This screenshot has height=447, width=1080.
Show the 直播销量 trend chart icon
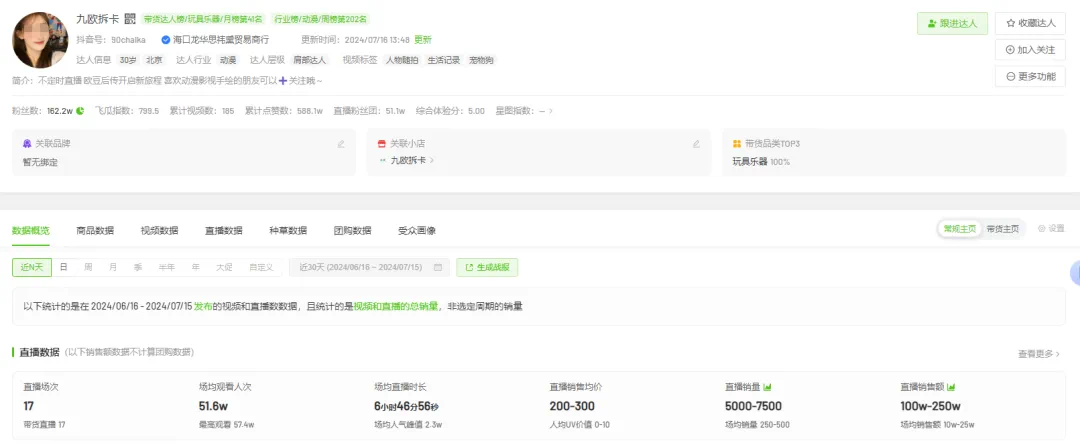click(766, 387)
